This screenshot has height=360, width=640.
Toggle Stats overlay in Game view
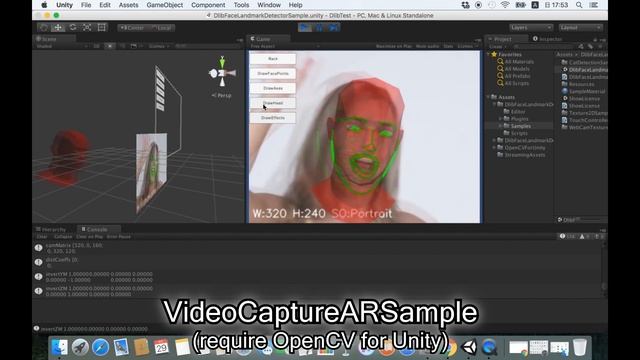click(x=448, y=46)
